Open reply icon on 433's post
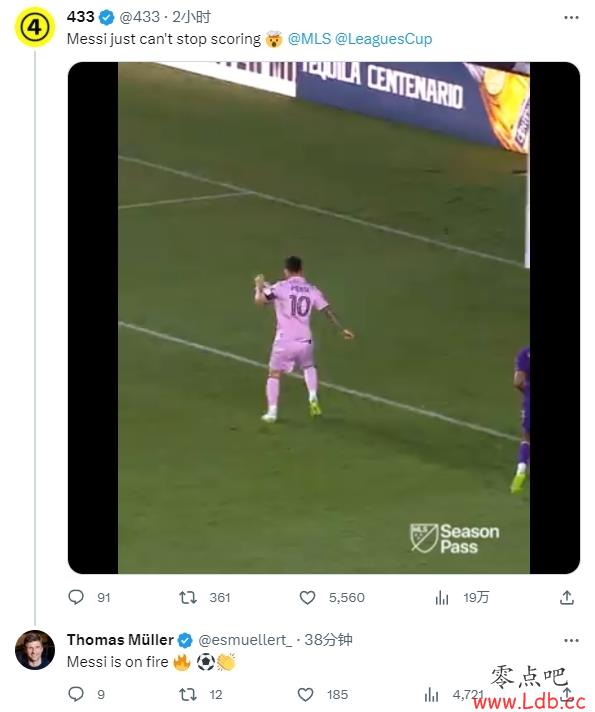595x712 pixels. click(x=76, y=597)
